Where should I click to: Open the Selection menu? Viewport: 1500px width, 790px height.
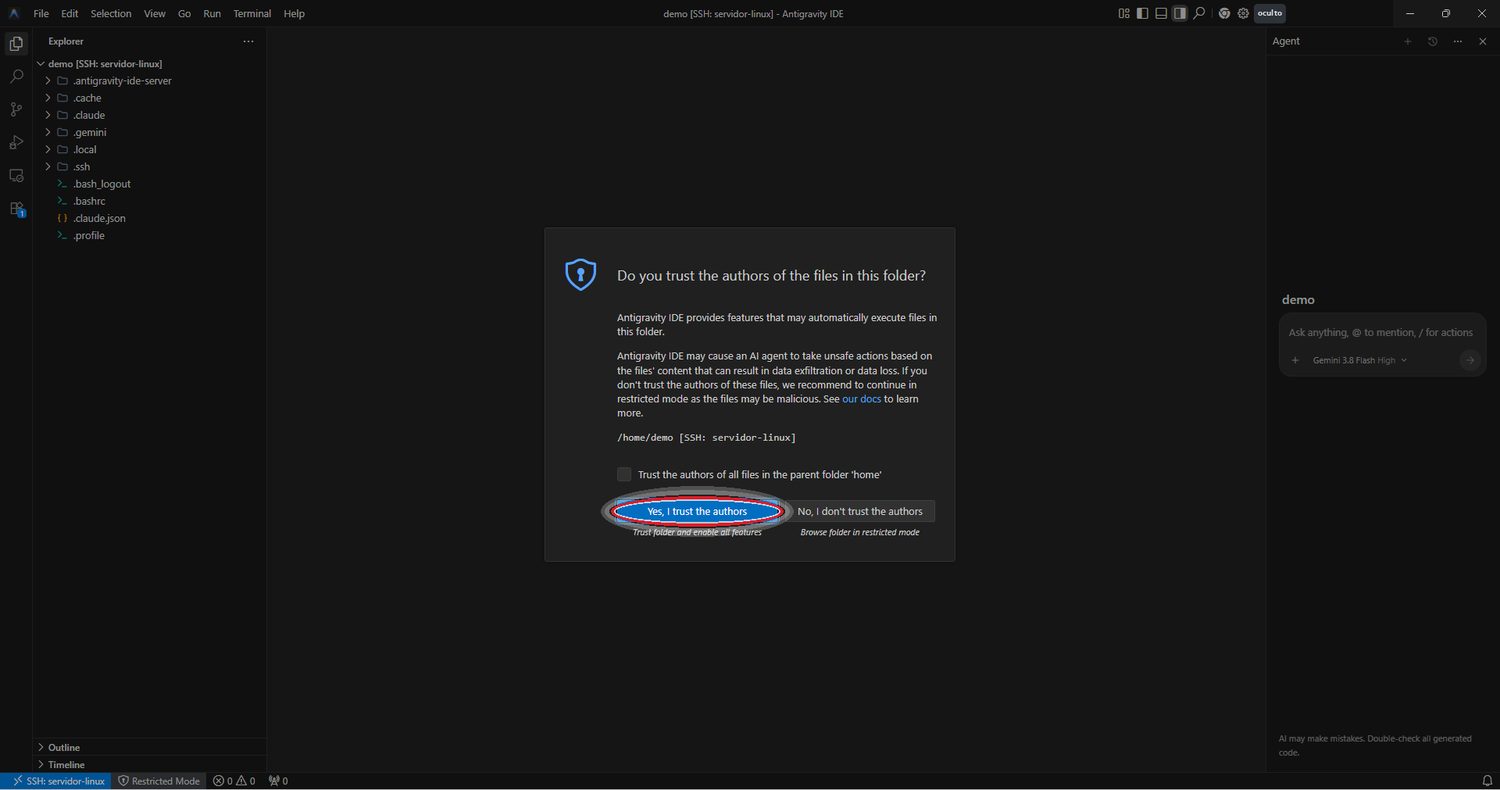(111, 13)
